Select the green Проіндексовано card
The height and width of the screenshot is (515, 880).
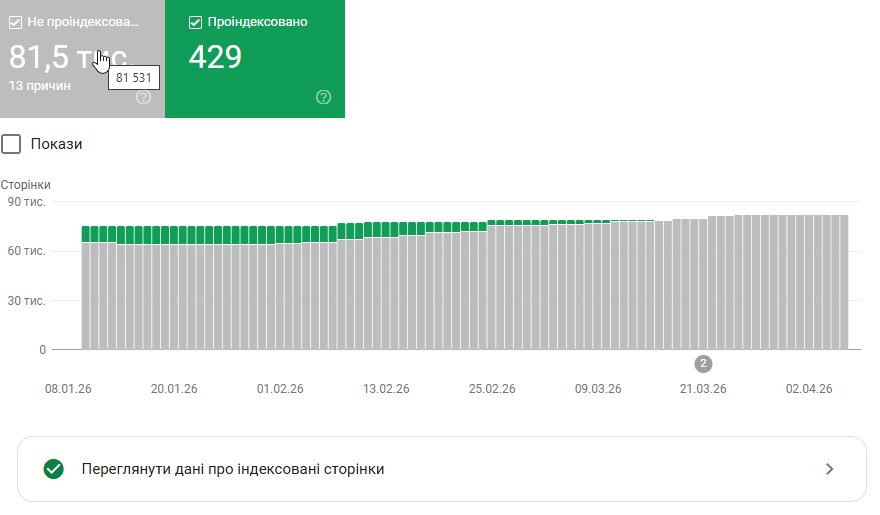[255, 59]
